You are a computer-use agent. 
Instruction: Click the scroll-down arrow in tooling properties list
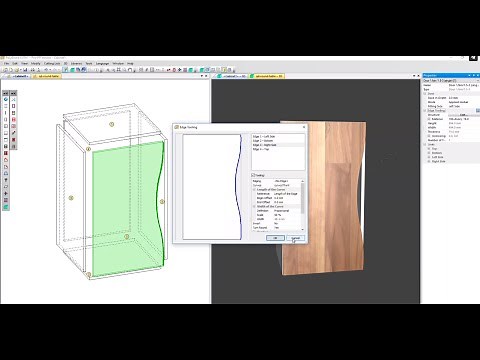(302, 229)
